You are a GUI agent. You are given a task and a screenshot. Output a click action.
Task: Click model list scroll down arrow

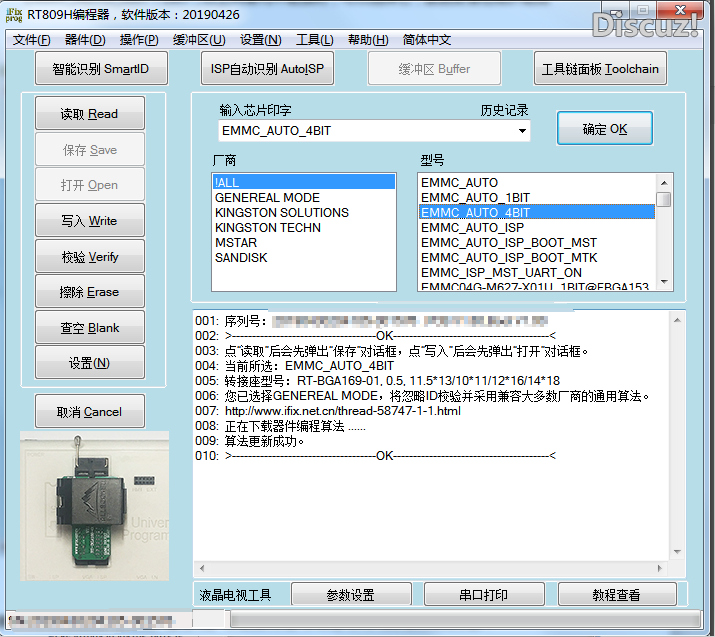[664, 282]
